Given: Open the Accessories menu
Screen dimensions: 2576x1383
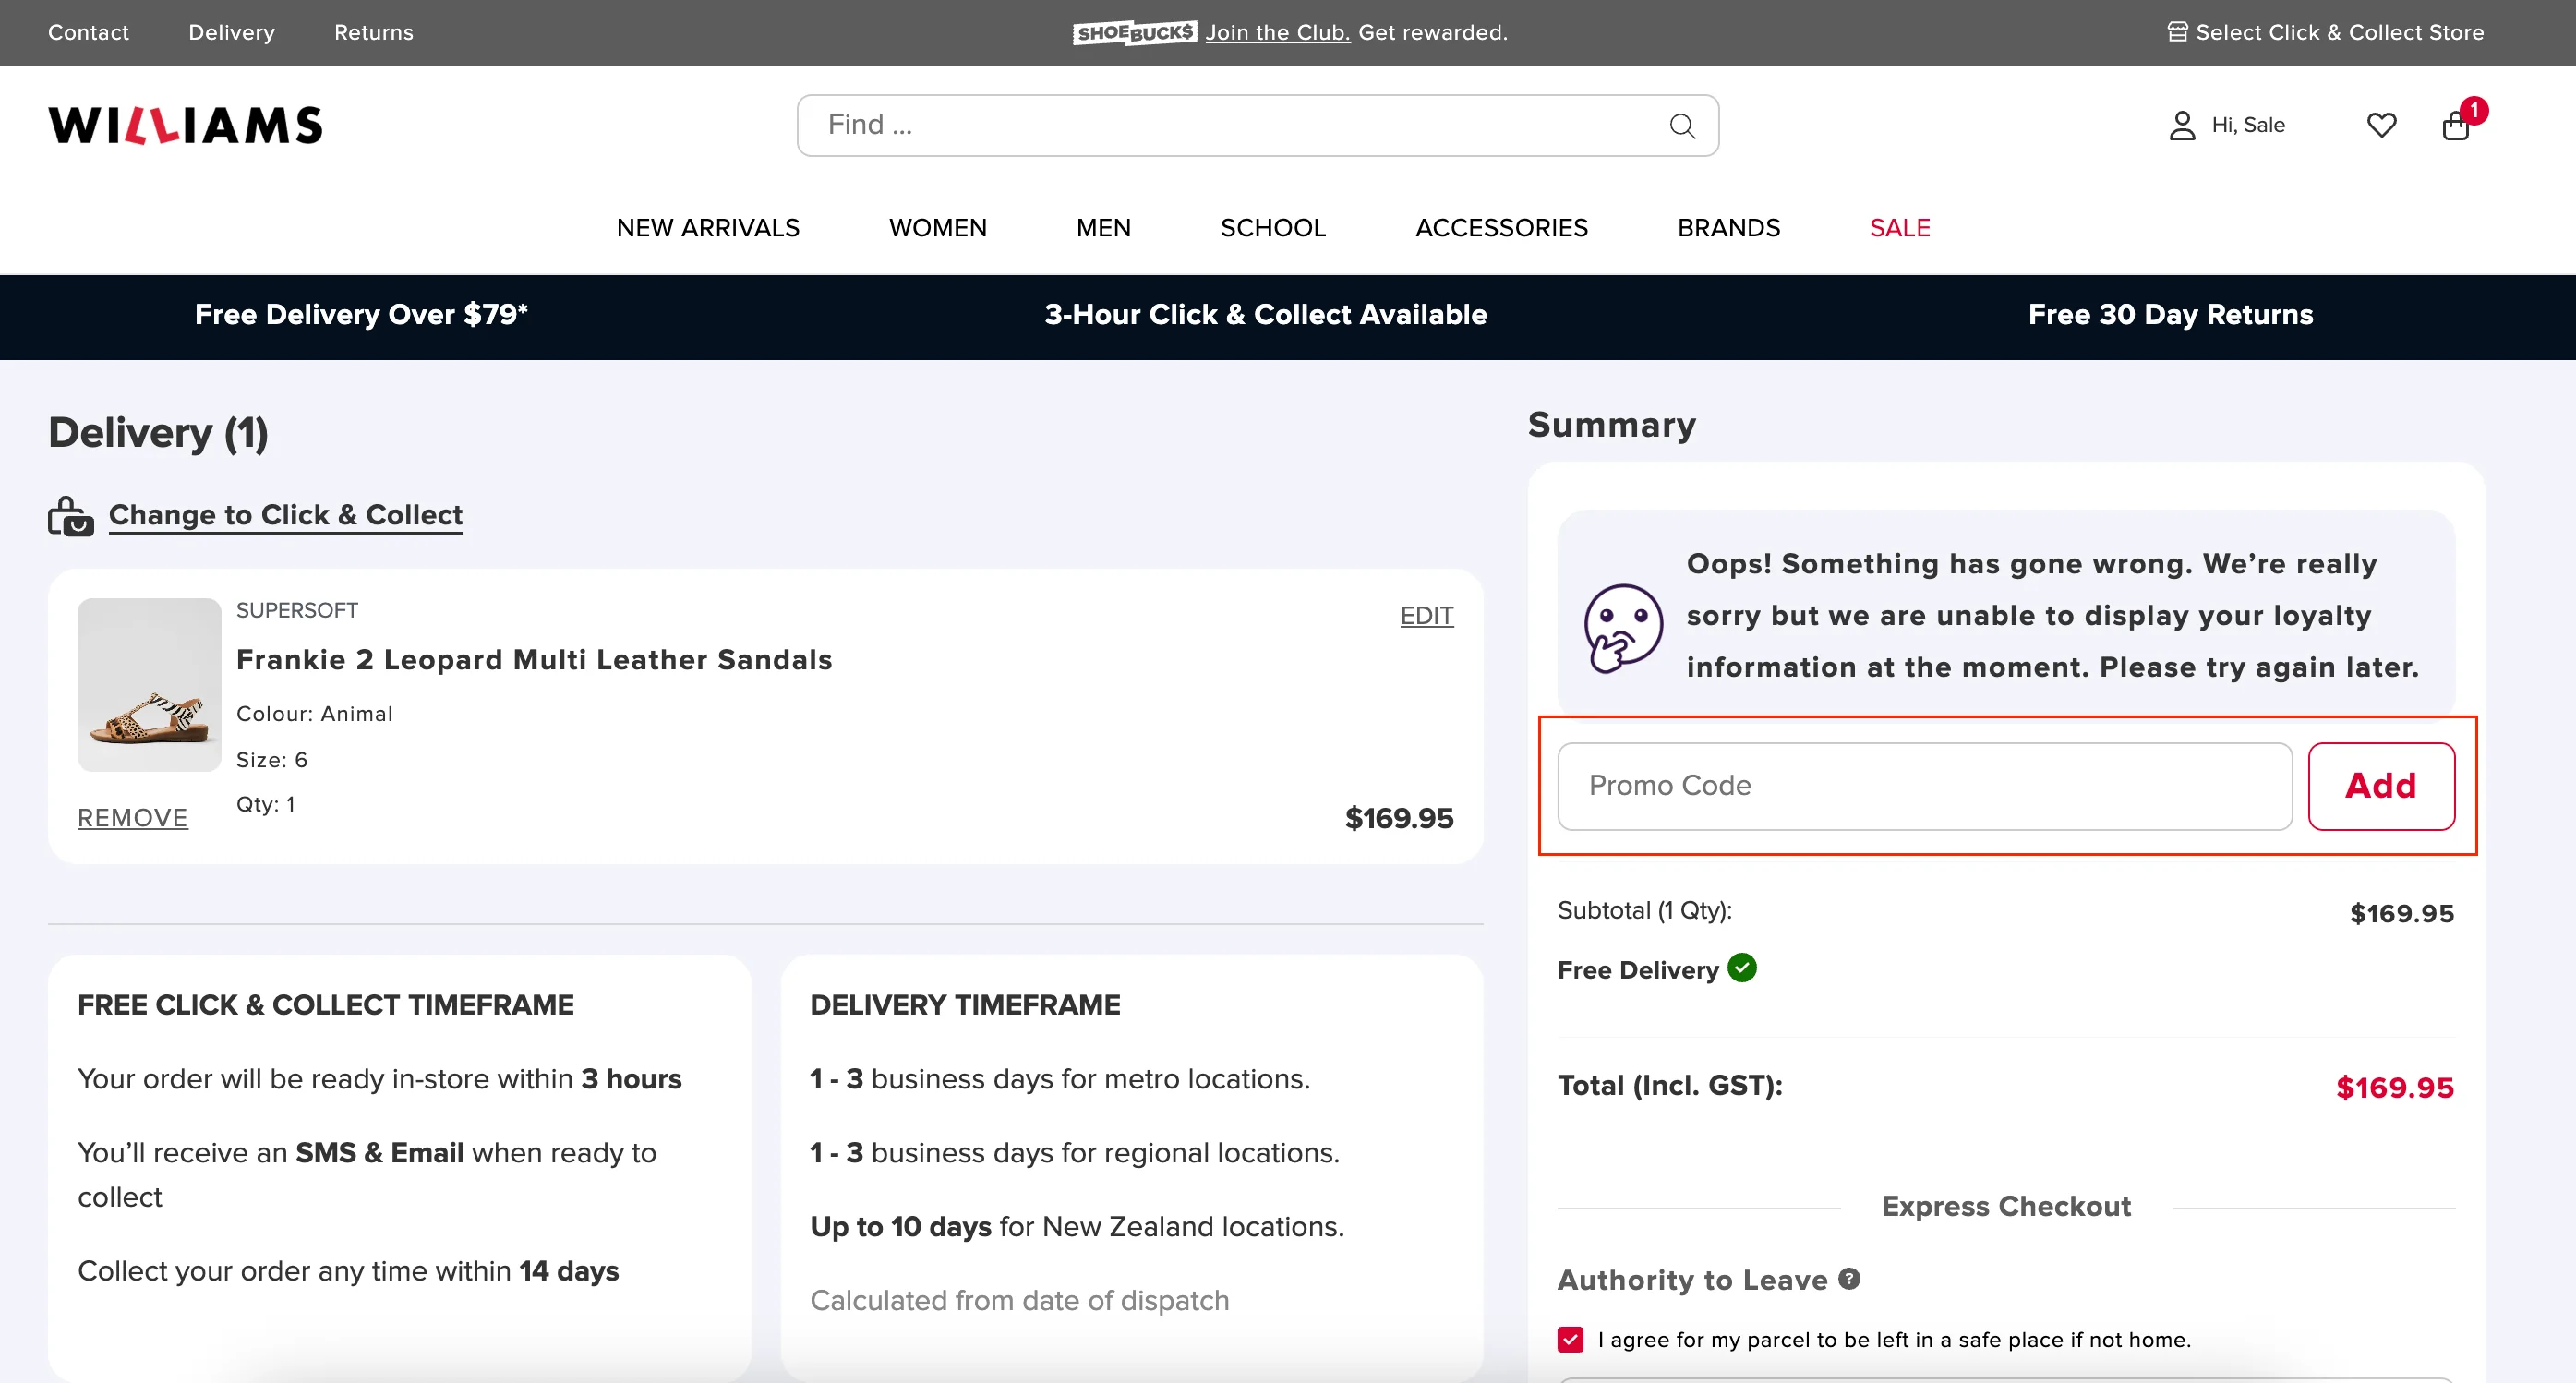Looking at the screenshot, I should point(1501,228).
